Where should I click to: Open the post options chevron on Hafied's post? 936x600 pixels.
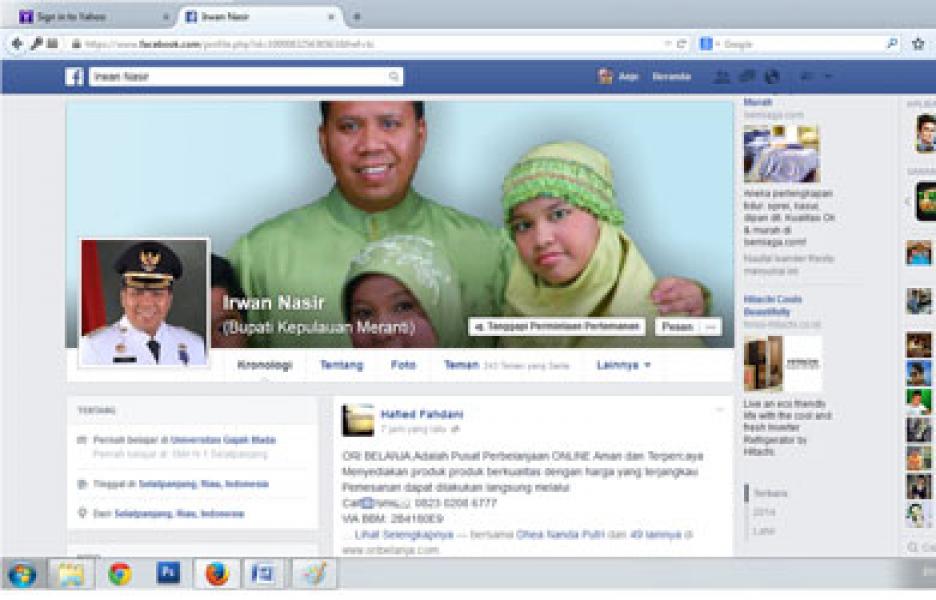(x=719, y=410)
